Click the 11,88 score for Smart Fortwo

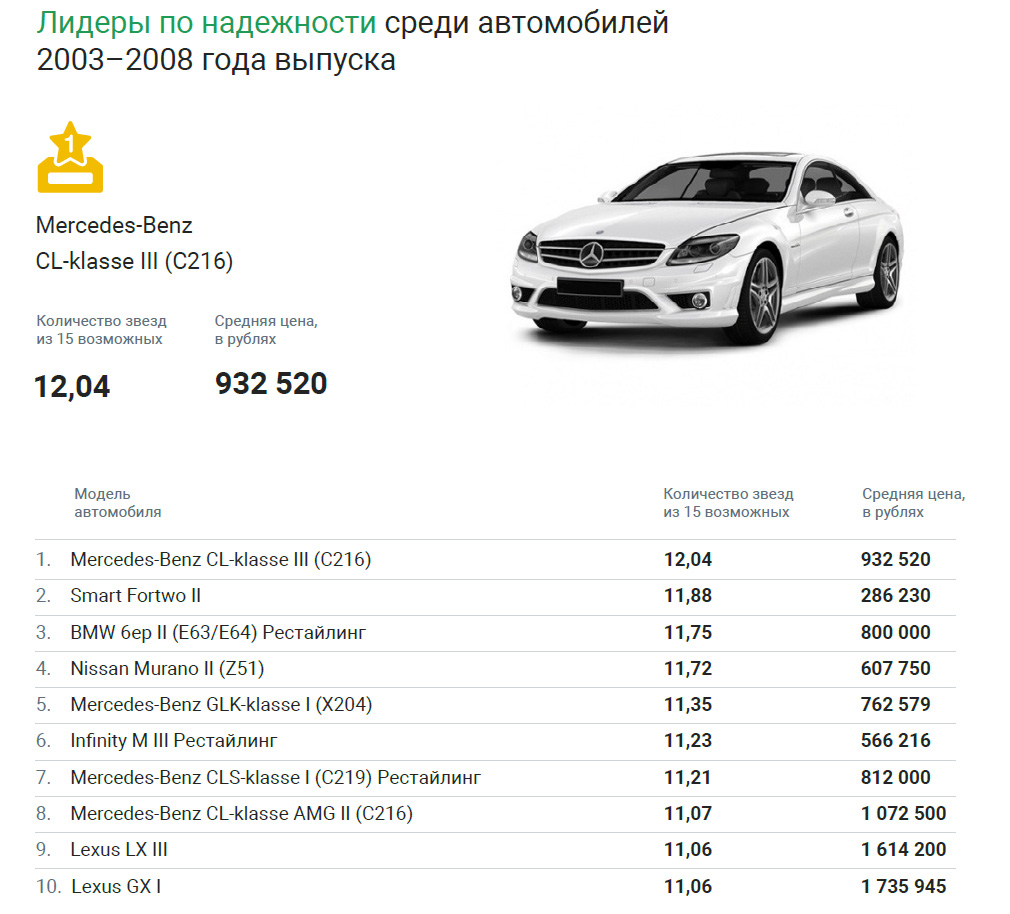pyautogui.click(x=688, y=596)
